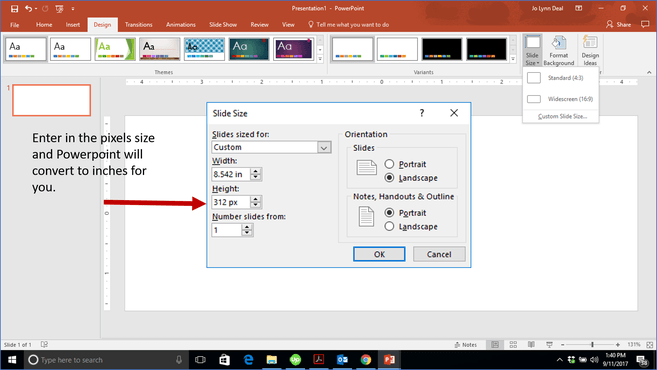Switch to the View tab
The image size is (657, 370).
pyautogui.click(x=288, y=25)
